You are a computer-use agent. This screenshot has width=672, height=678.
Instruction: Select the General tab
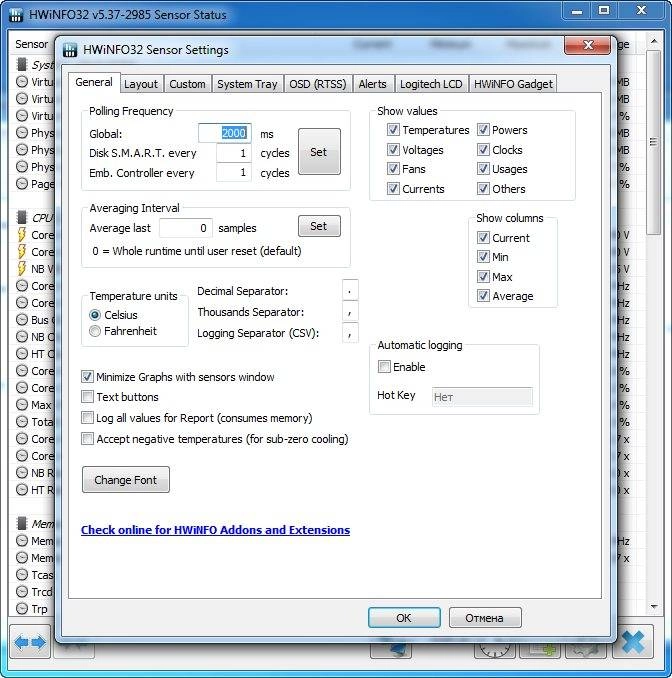(94, 82)
